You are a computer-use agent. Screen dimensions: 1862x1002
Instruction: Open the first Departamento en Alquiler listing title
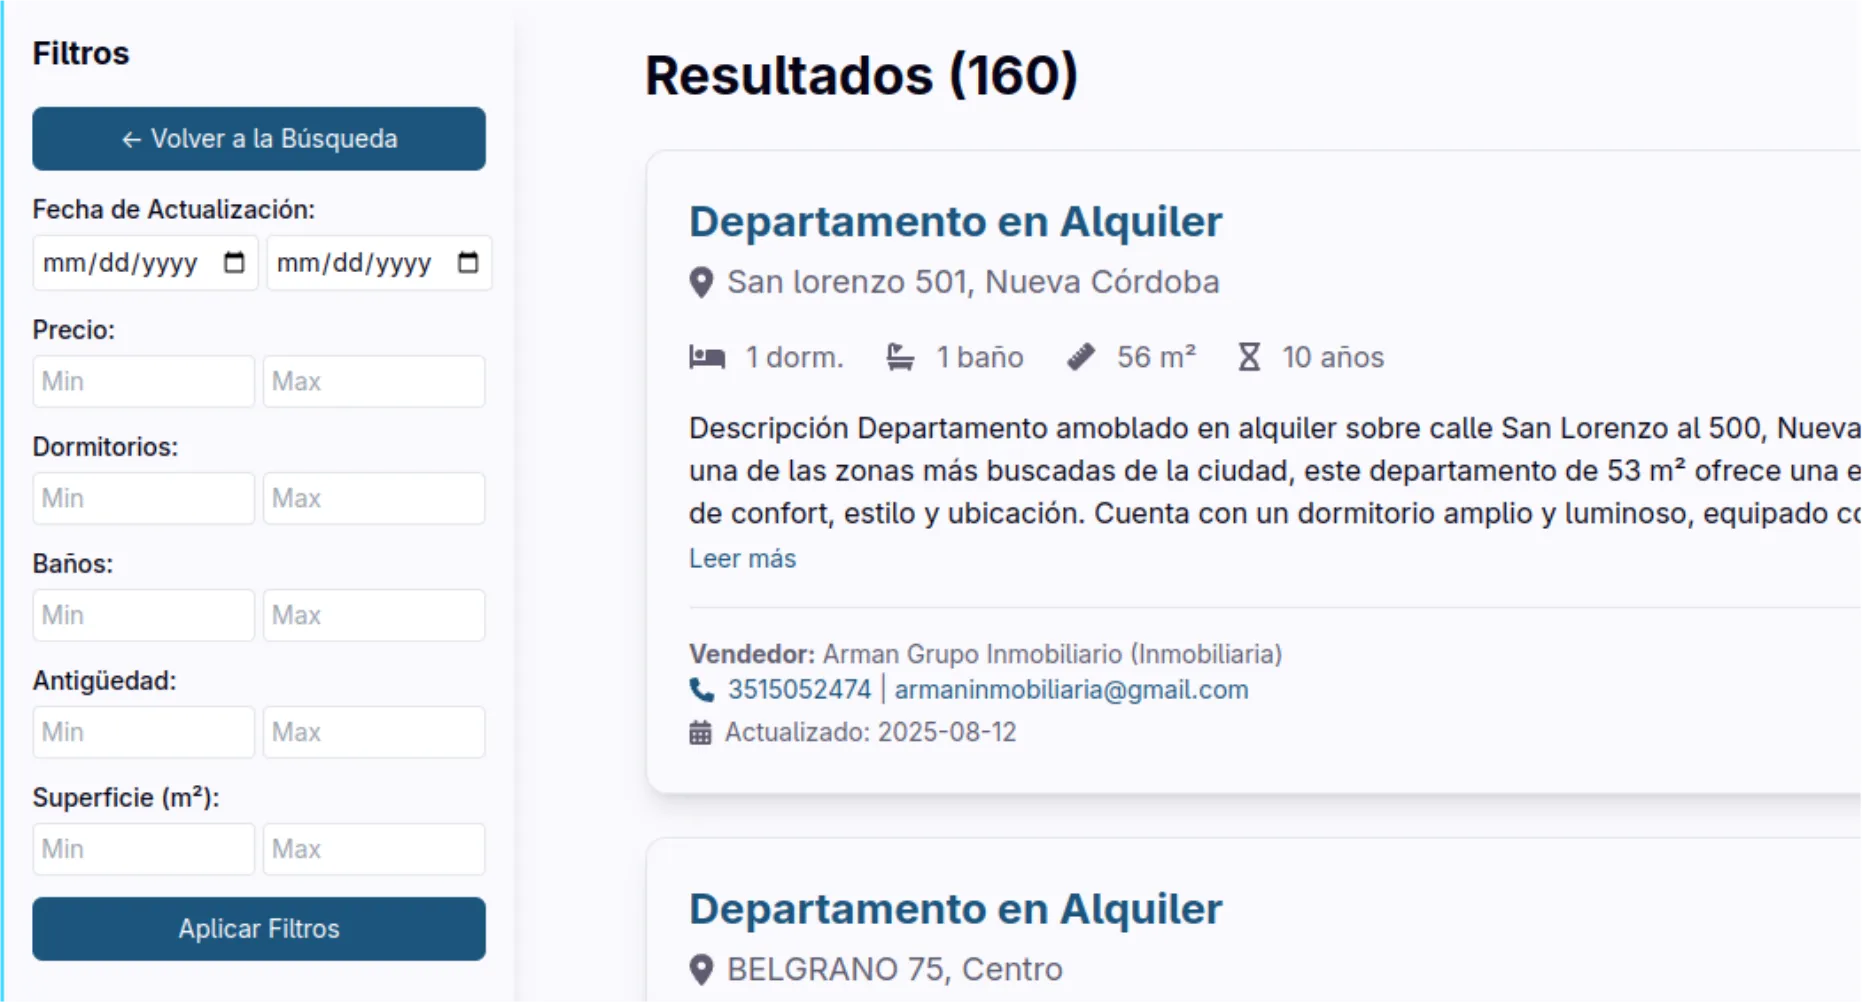[x=955, y=222]
